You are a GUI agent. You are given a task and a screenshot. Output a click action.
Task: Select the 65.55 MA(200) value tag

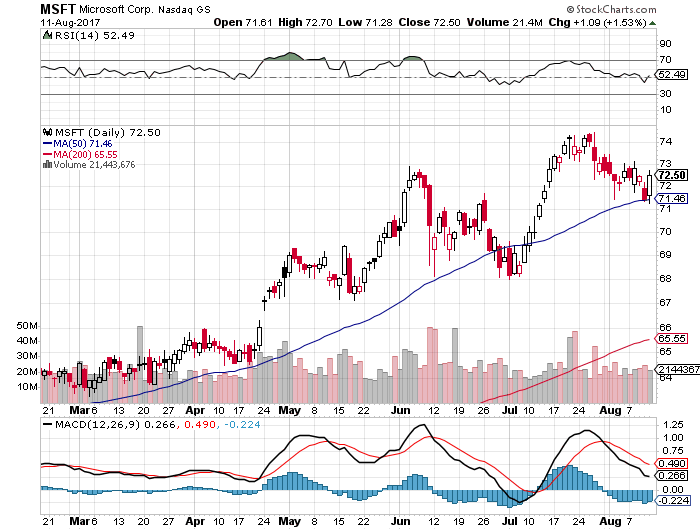pos(669,339)
